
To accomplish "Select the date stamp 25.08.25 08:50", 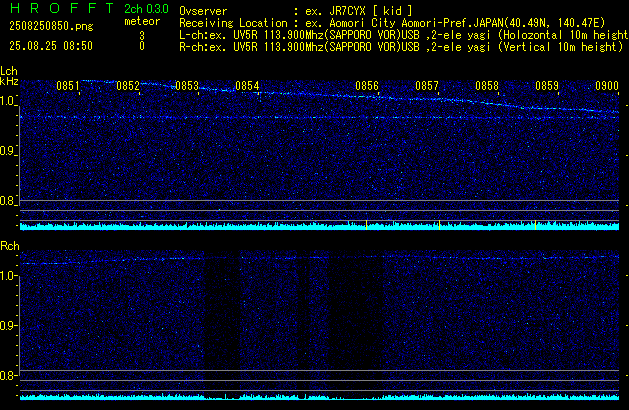I will 51,46.
